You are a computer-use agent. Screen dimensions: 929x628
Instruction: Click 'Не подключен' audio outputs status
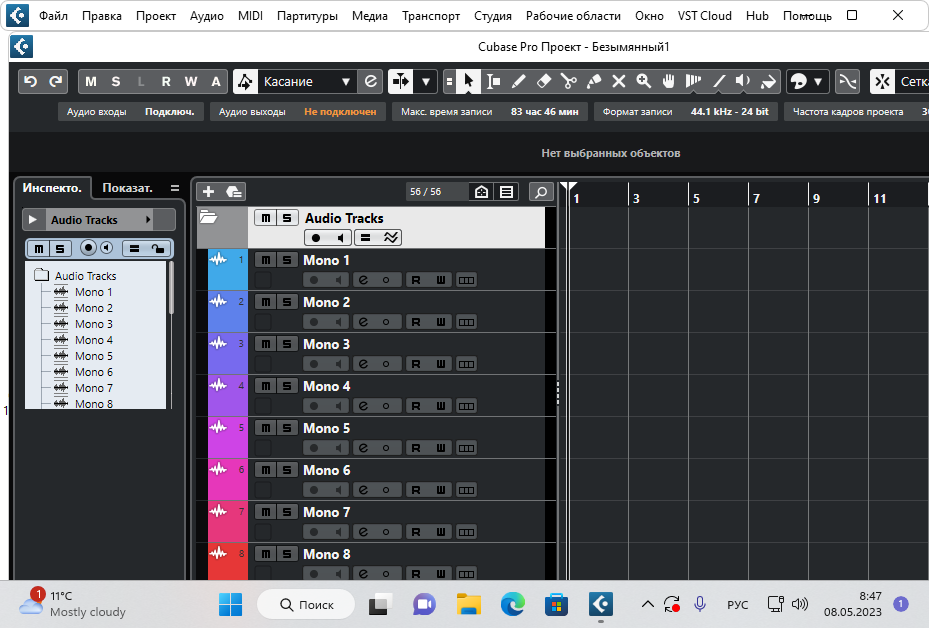click(340, 112)
